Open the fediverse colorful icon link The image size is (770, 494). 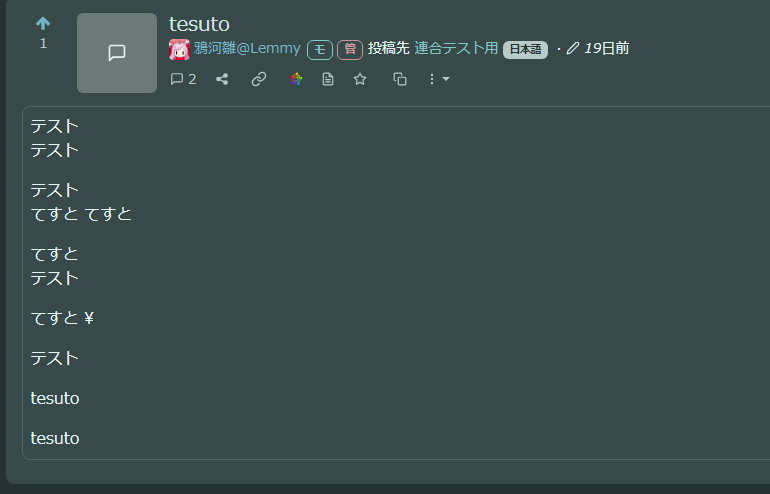(x=296, y=79)
